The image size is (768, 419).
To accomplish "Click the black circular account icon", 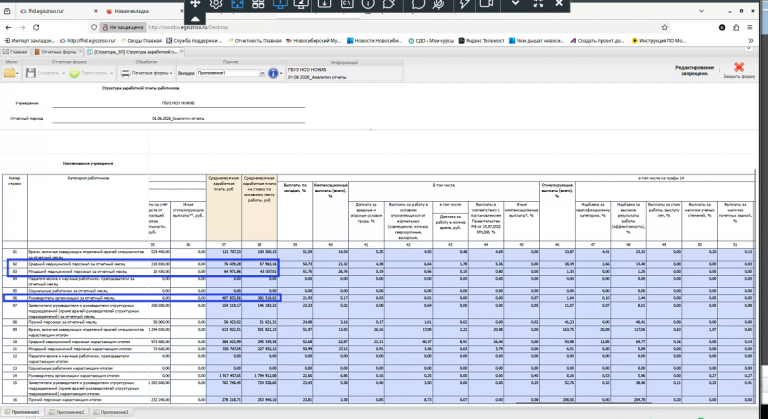I will 722,27.
